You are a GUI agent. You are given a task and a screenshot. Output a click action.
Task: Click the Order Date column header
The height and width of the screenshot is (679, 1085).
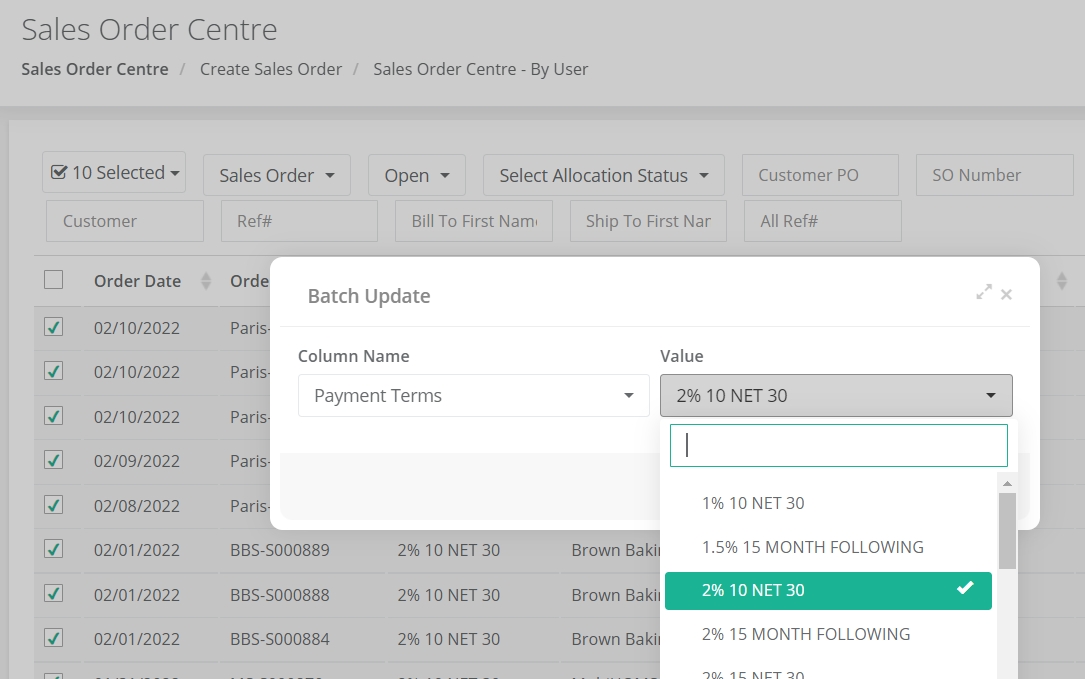pos(138,281)
